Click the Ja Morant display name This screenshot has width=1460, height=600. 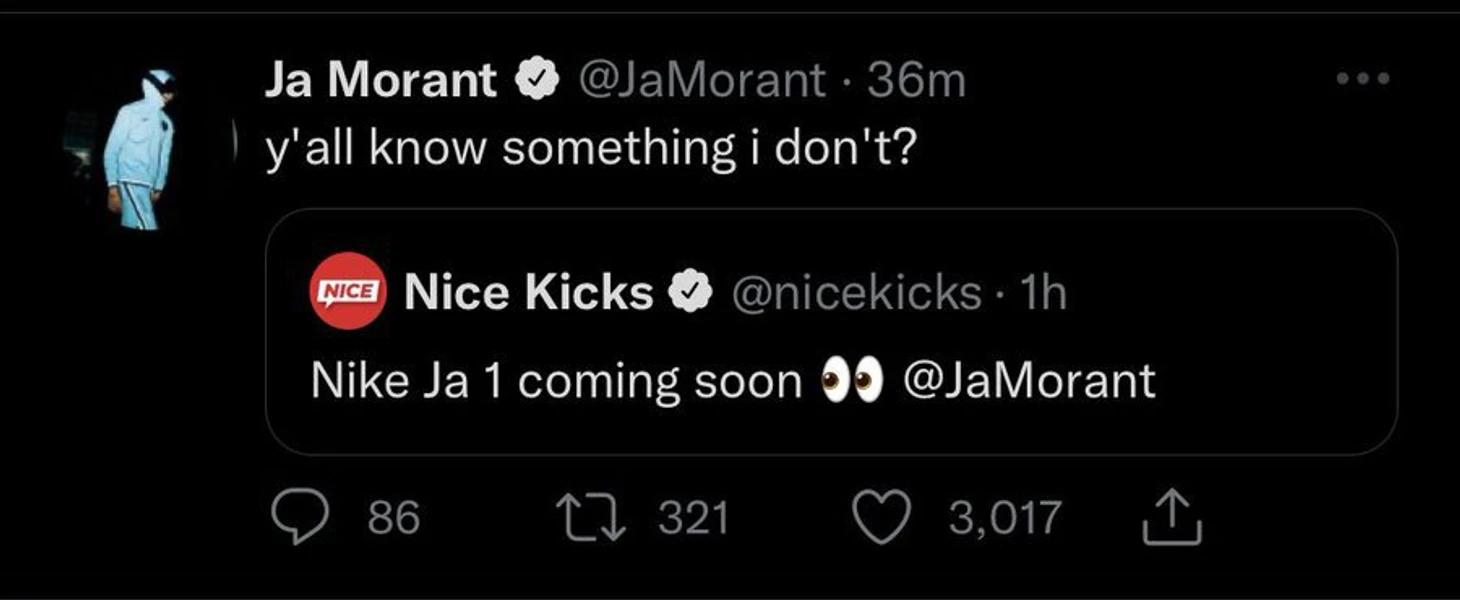[380, 81]
